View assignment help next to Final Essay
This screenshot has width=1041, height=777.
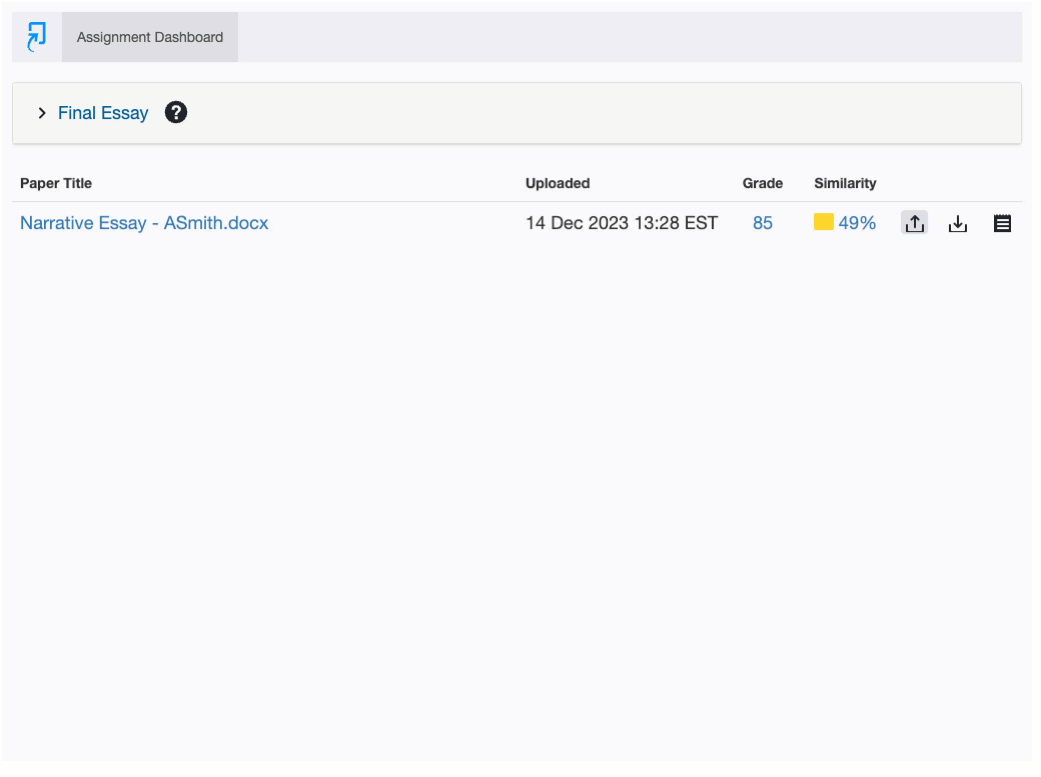point(175,112)
